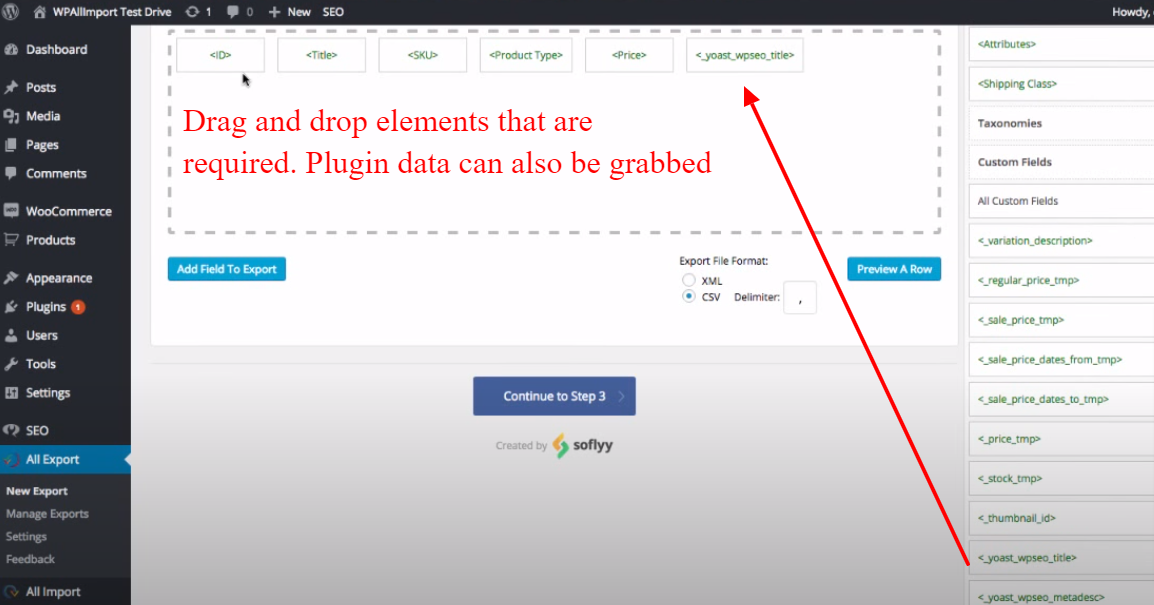Click All Custom Fields item

coord(1061,201)
